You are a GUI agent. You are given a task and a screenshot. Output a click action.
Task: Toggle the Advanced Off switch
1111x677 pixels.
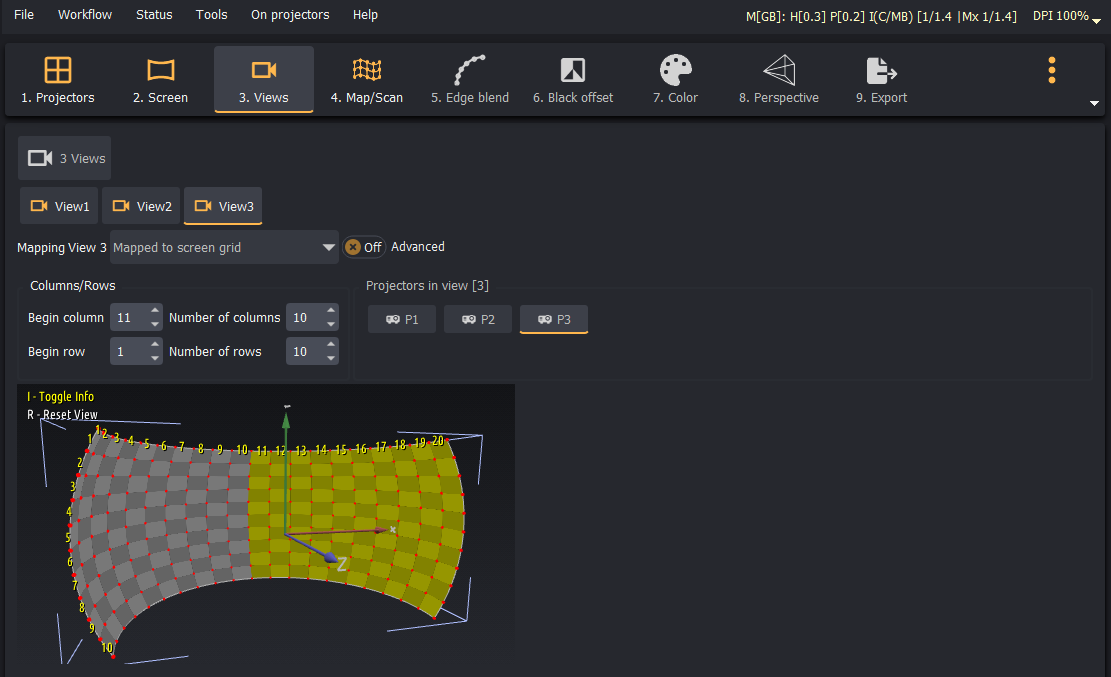[363, 247]
